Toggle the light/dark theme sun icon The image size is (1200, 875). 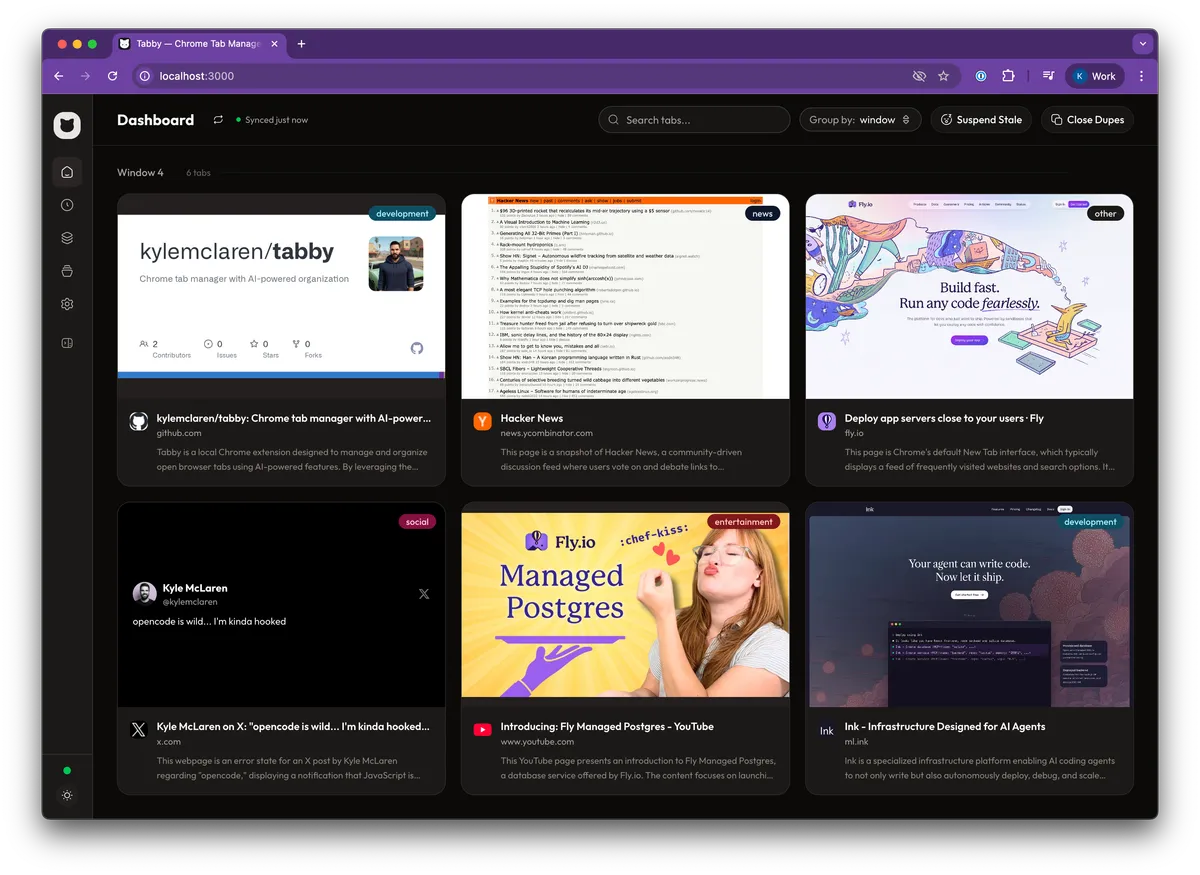click(x=67, y=796)
